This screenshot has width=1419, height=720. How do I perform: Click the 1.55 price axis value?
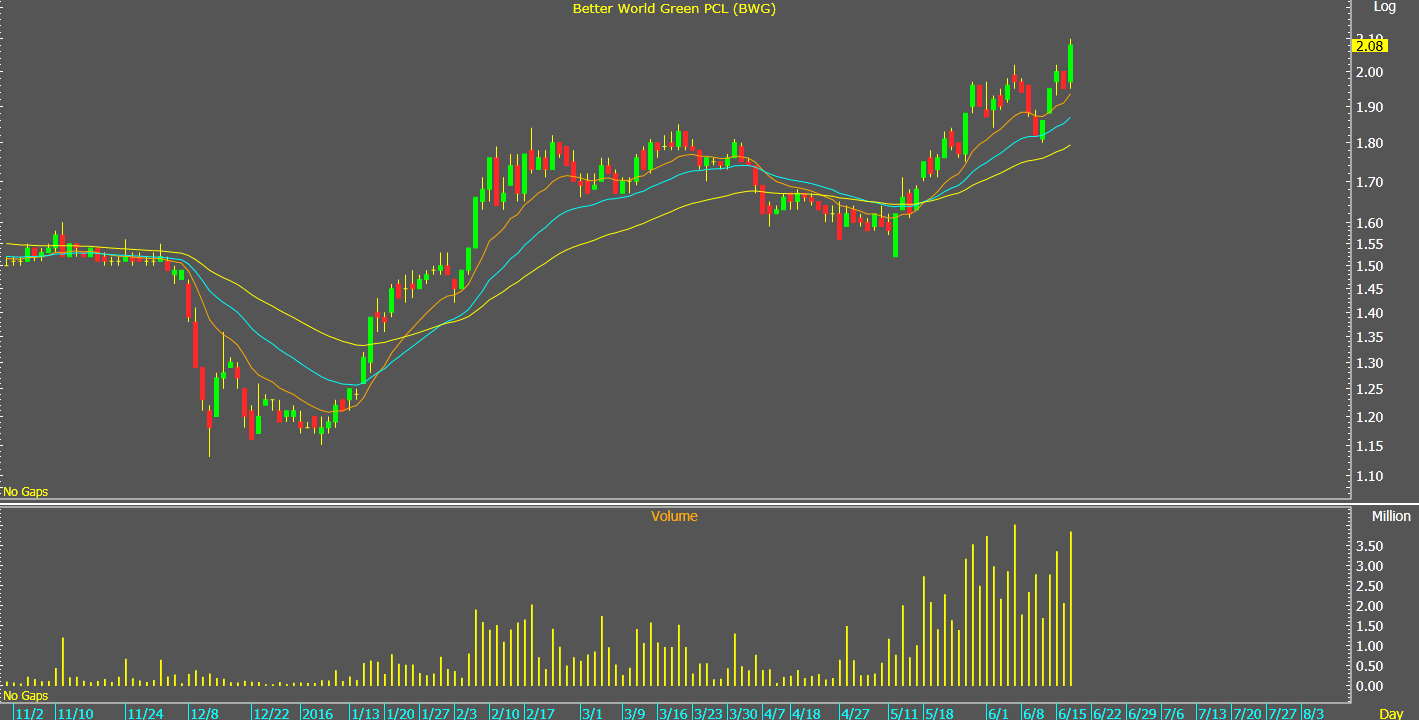1370,245
